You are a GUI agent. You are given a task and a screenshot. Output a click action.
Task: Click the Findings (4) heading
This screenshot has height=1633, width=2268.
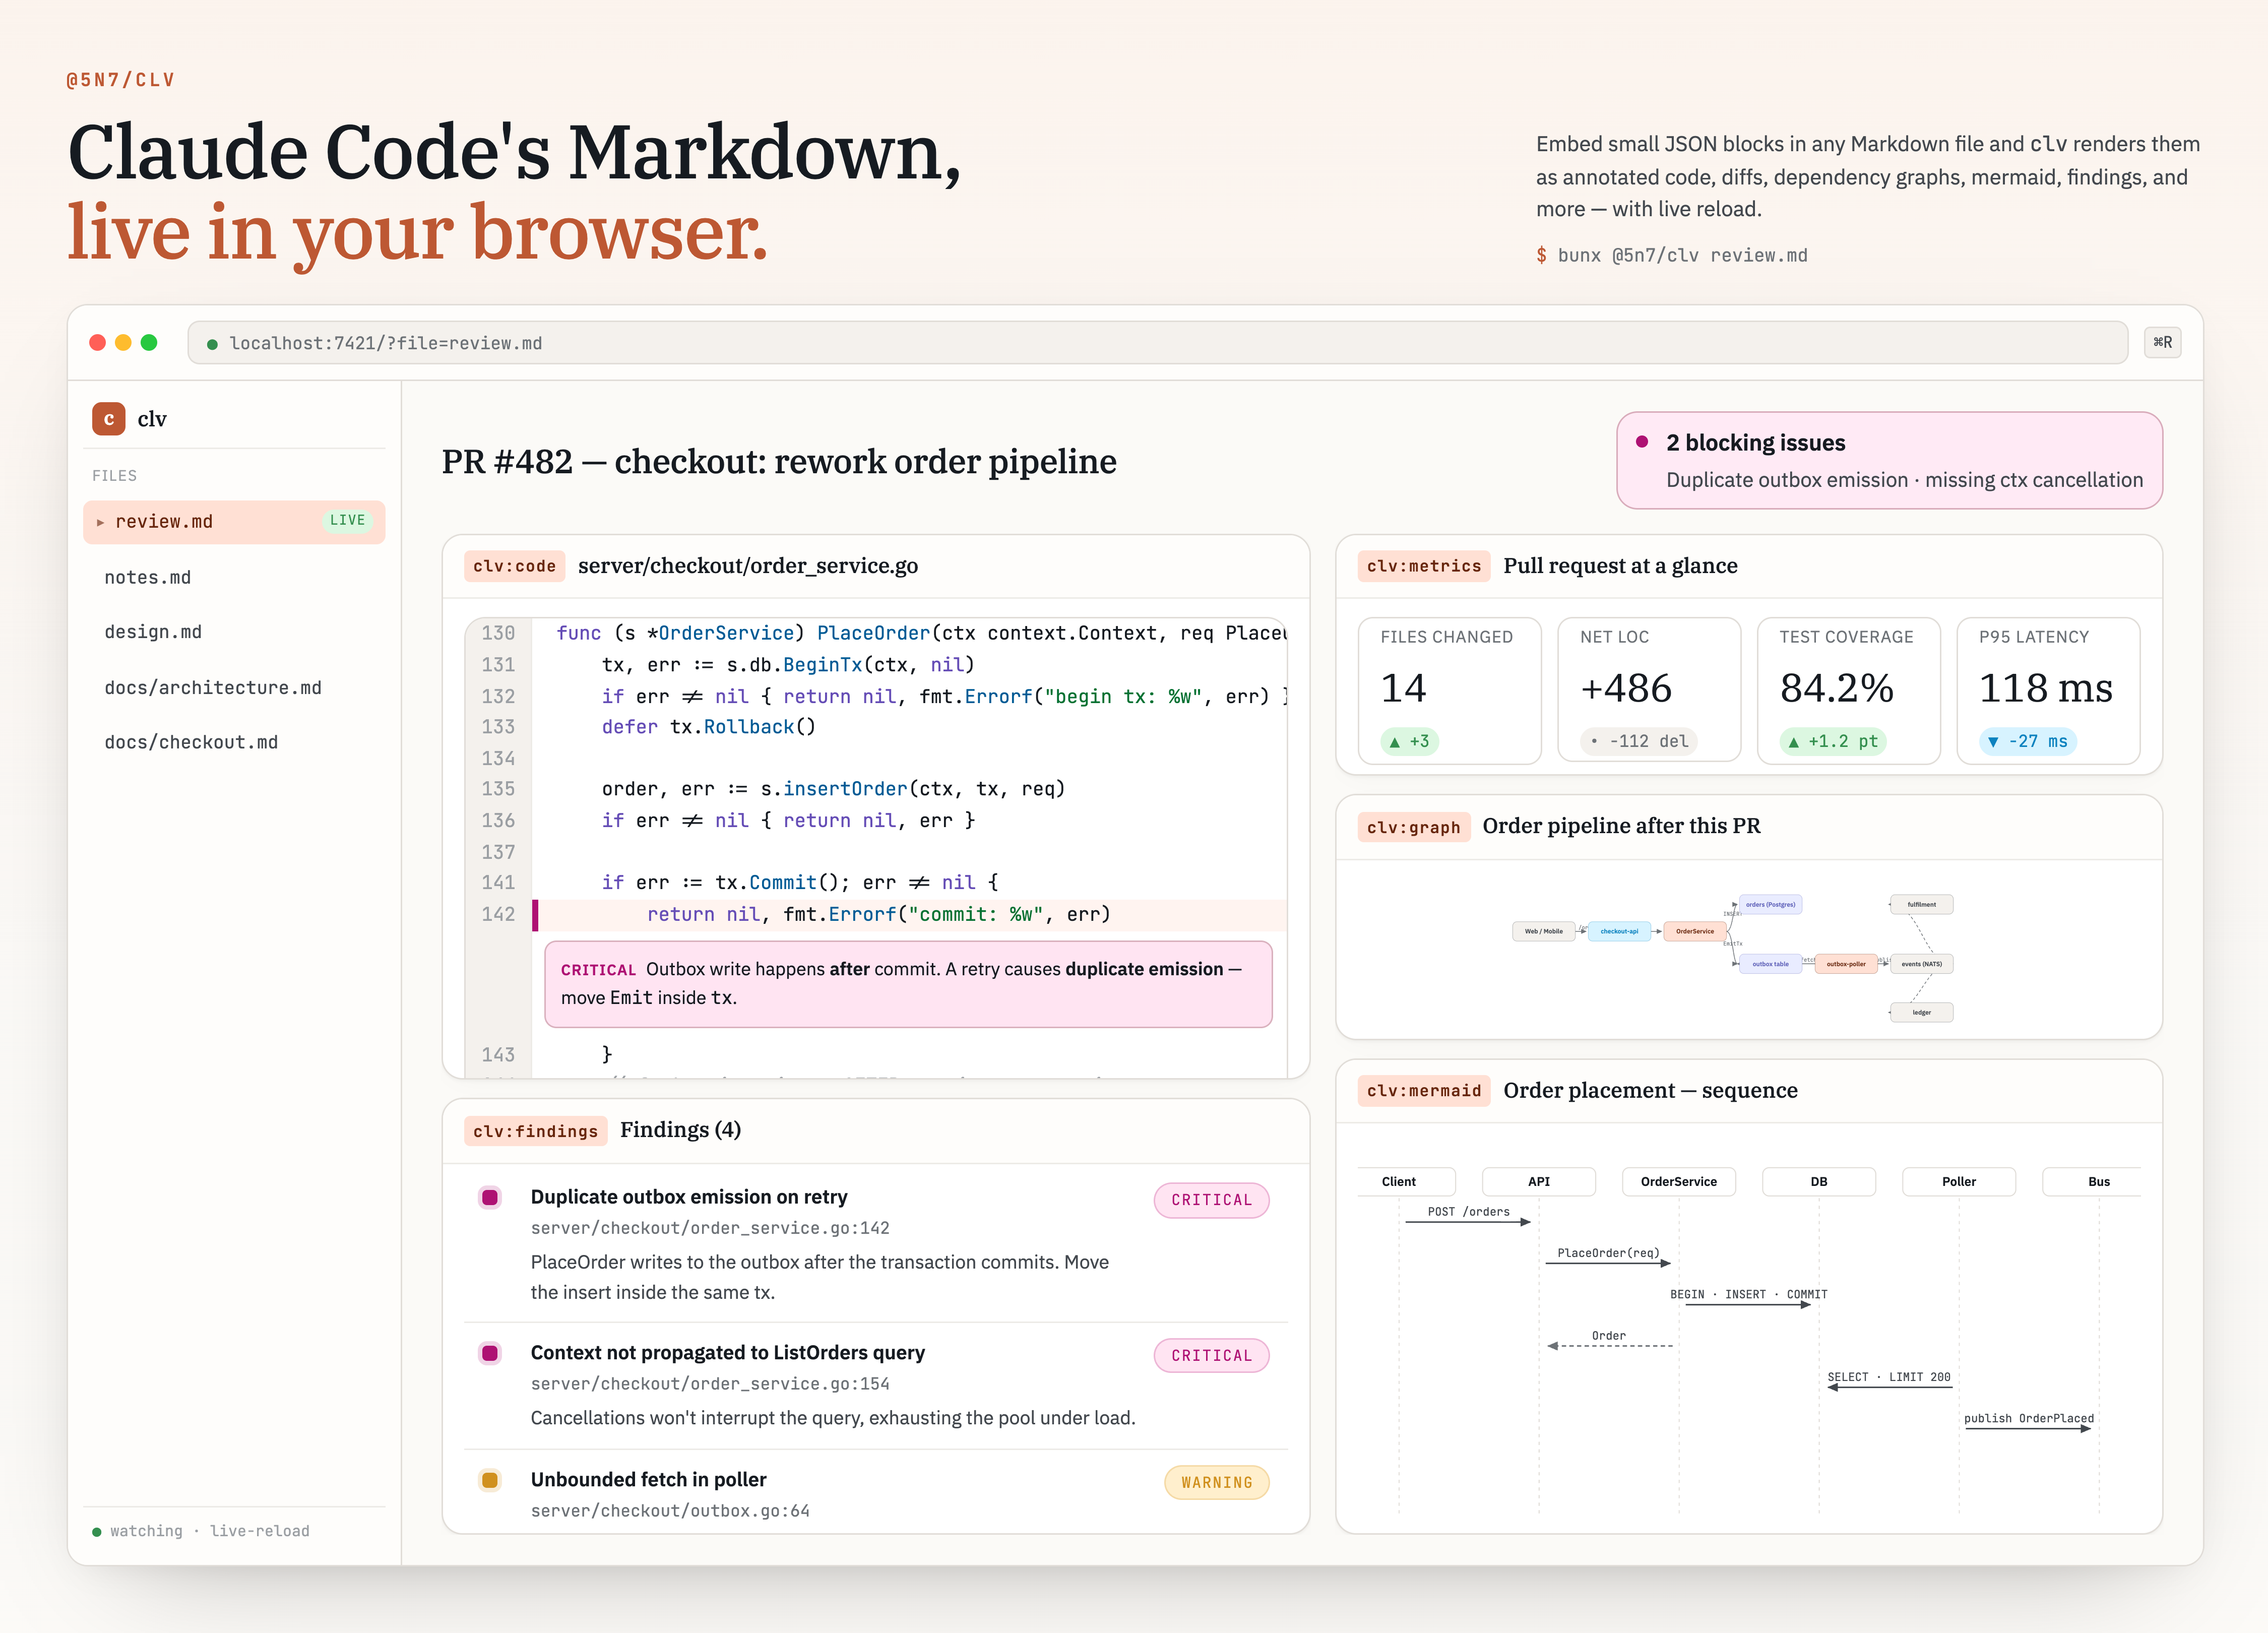[x=680, y=1130]
